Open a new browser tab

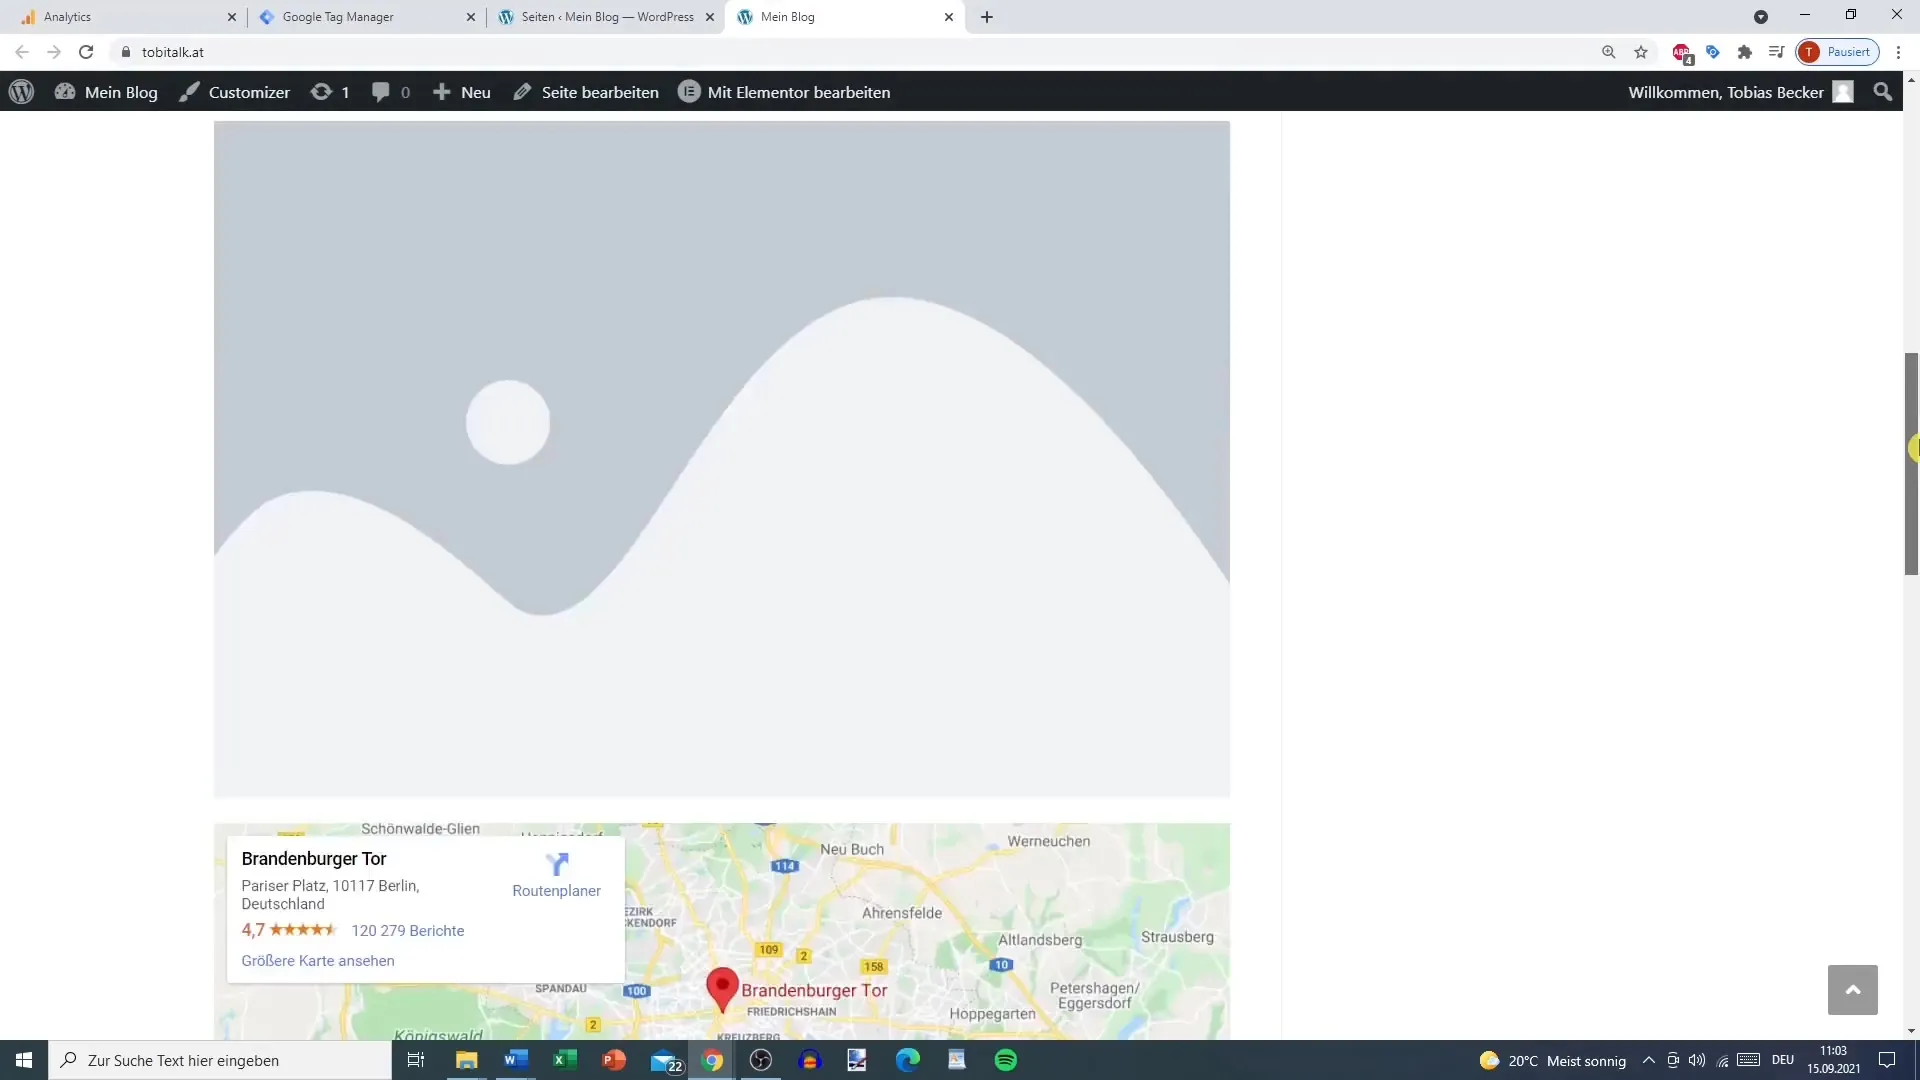[x=987, y=17]
